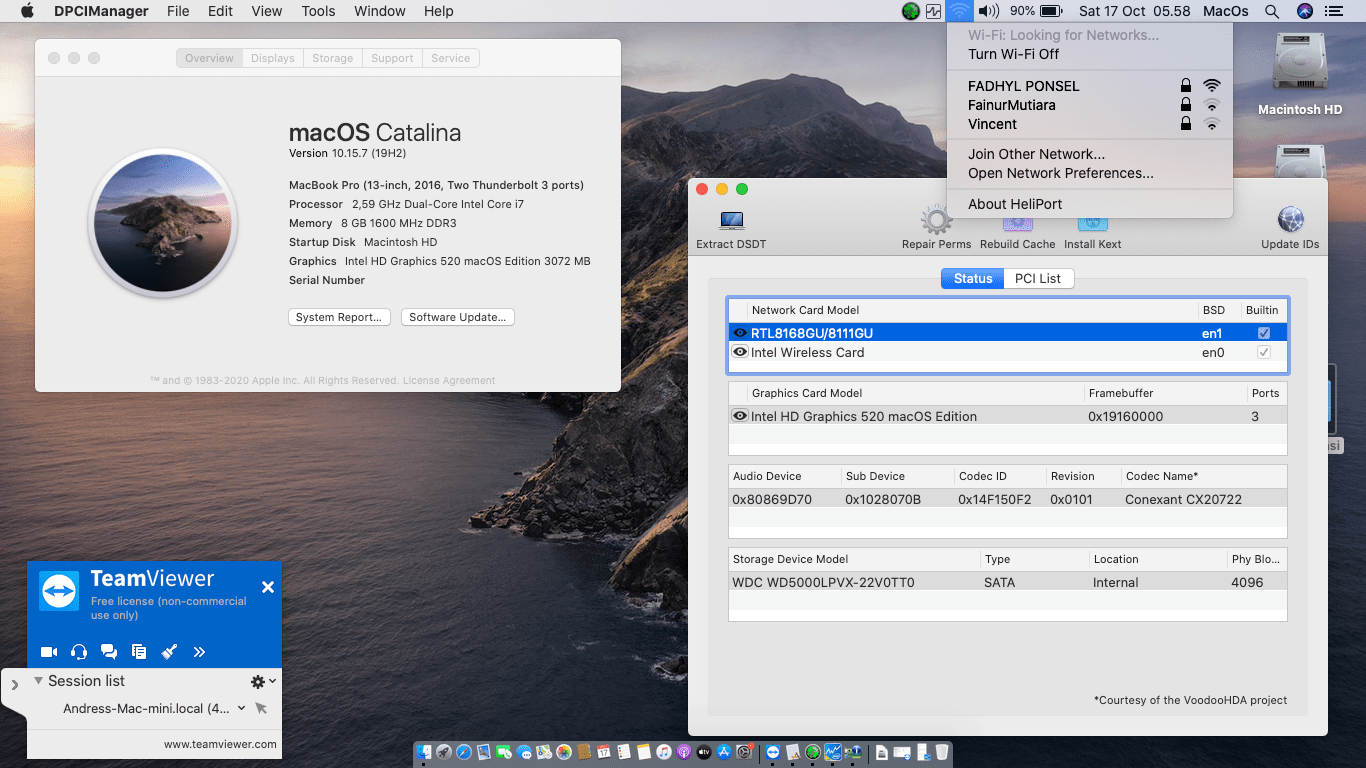Select About HeliPort menu item
Screen dimensions: 1366x768
click(x=1090, y=204)
